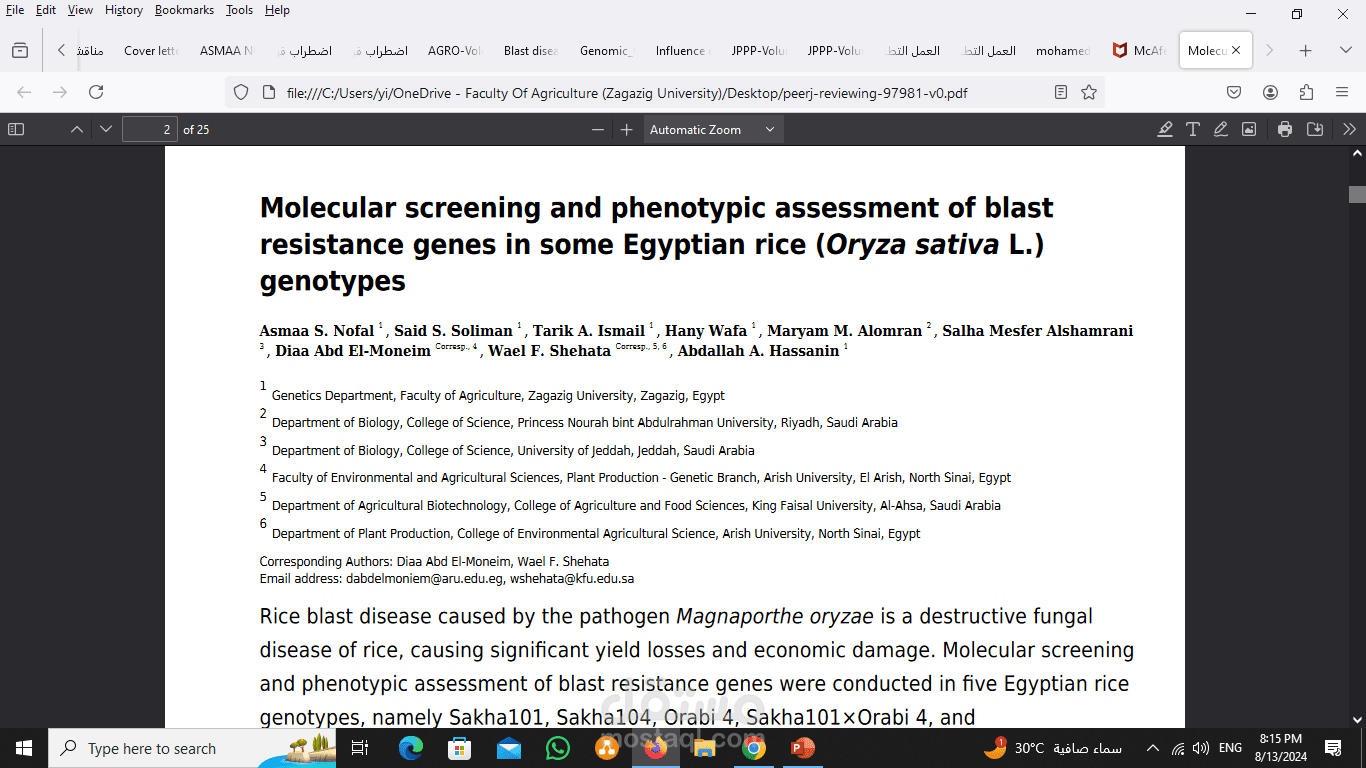This screenshot has width=1366, height=768.
Task: Select the Draw annotation tool
Action: coord(1221,129)
